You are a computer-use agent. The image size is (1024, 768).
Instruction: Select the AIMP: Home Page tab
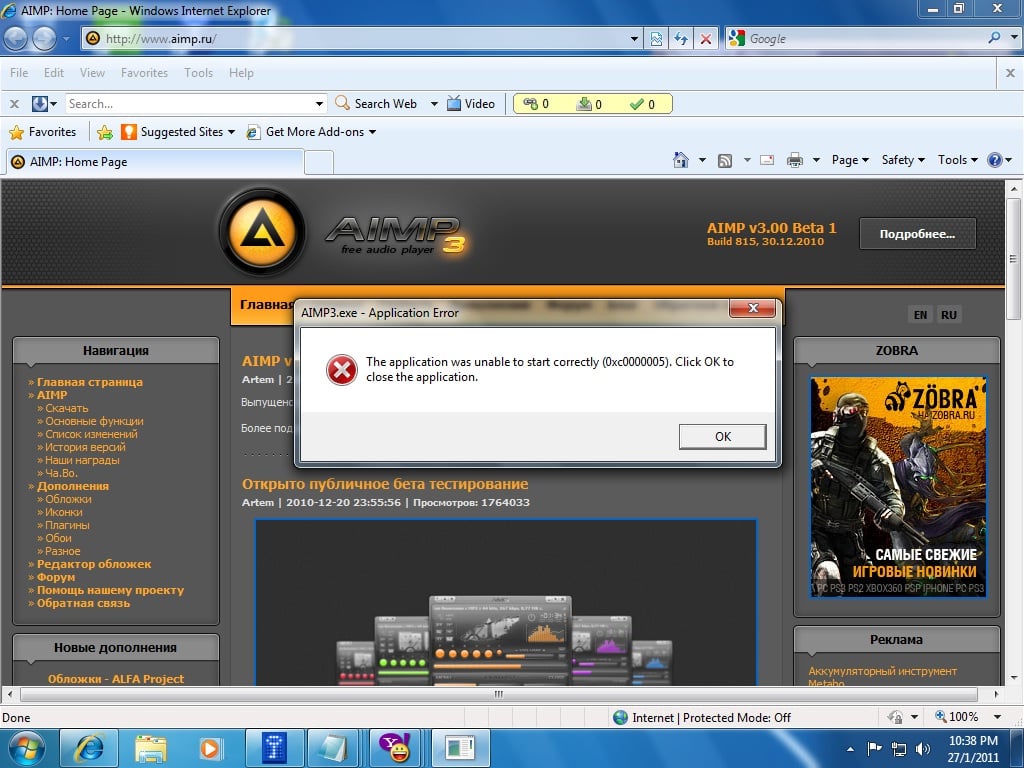[155, 162]
